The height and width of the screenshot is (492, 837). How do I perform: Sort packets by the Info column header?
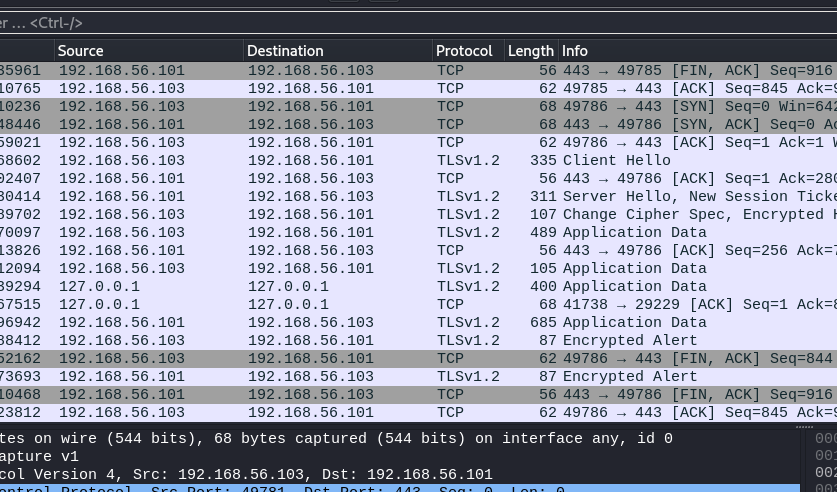tap(698, 51)
